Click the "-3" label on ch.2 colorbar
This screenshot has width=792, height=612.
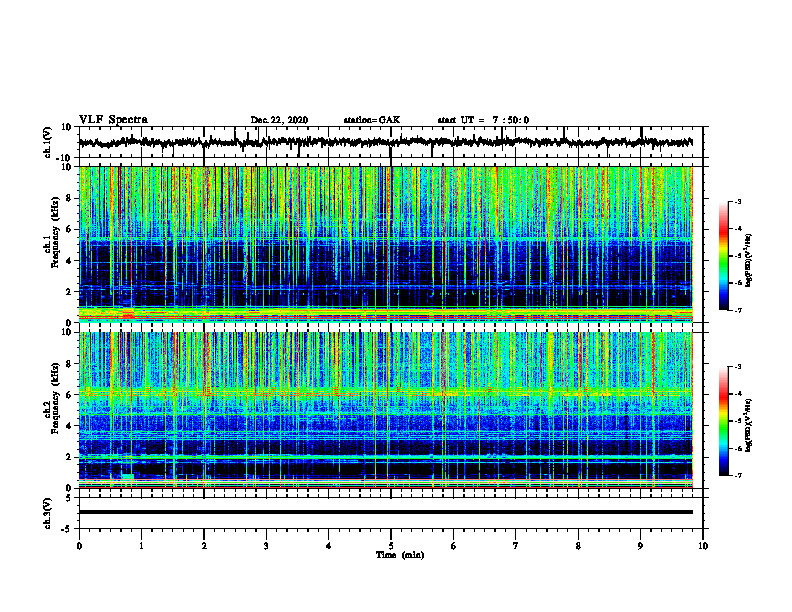pos(737,367)
